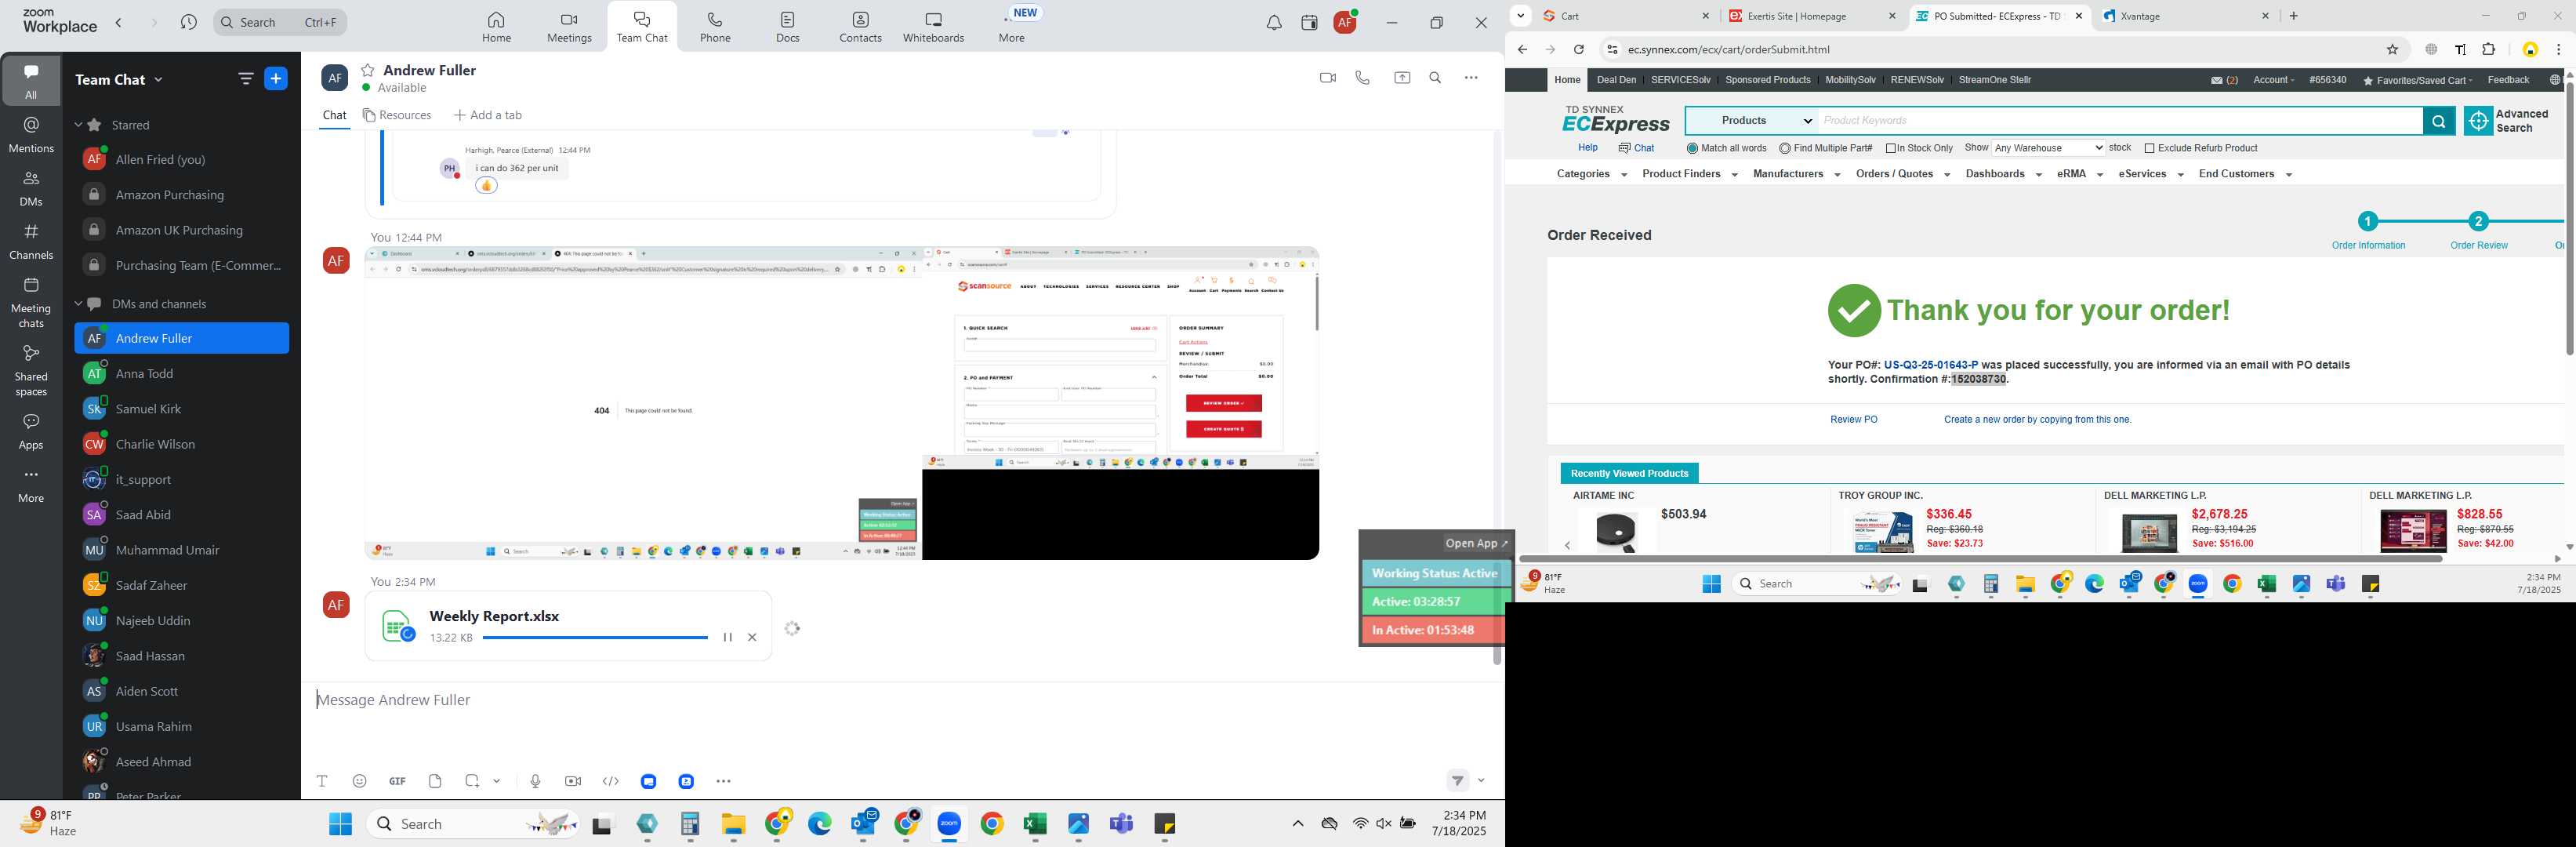
Task: Open the Deal Den menu item
Action: (1616, 80)
